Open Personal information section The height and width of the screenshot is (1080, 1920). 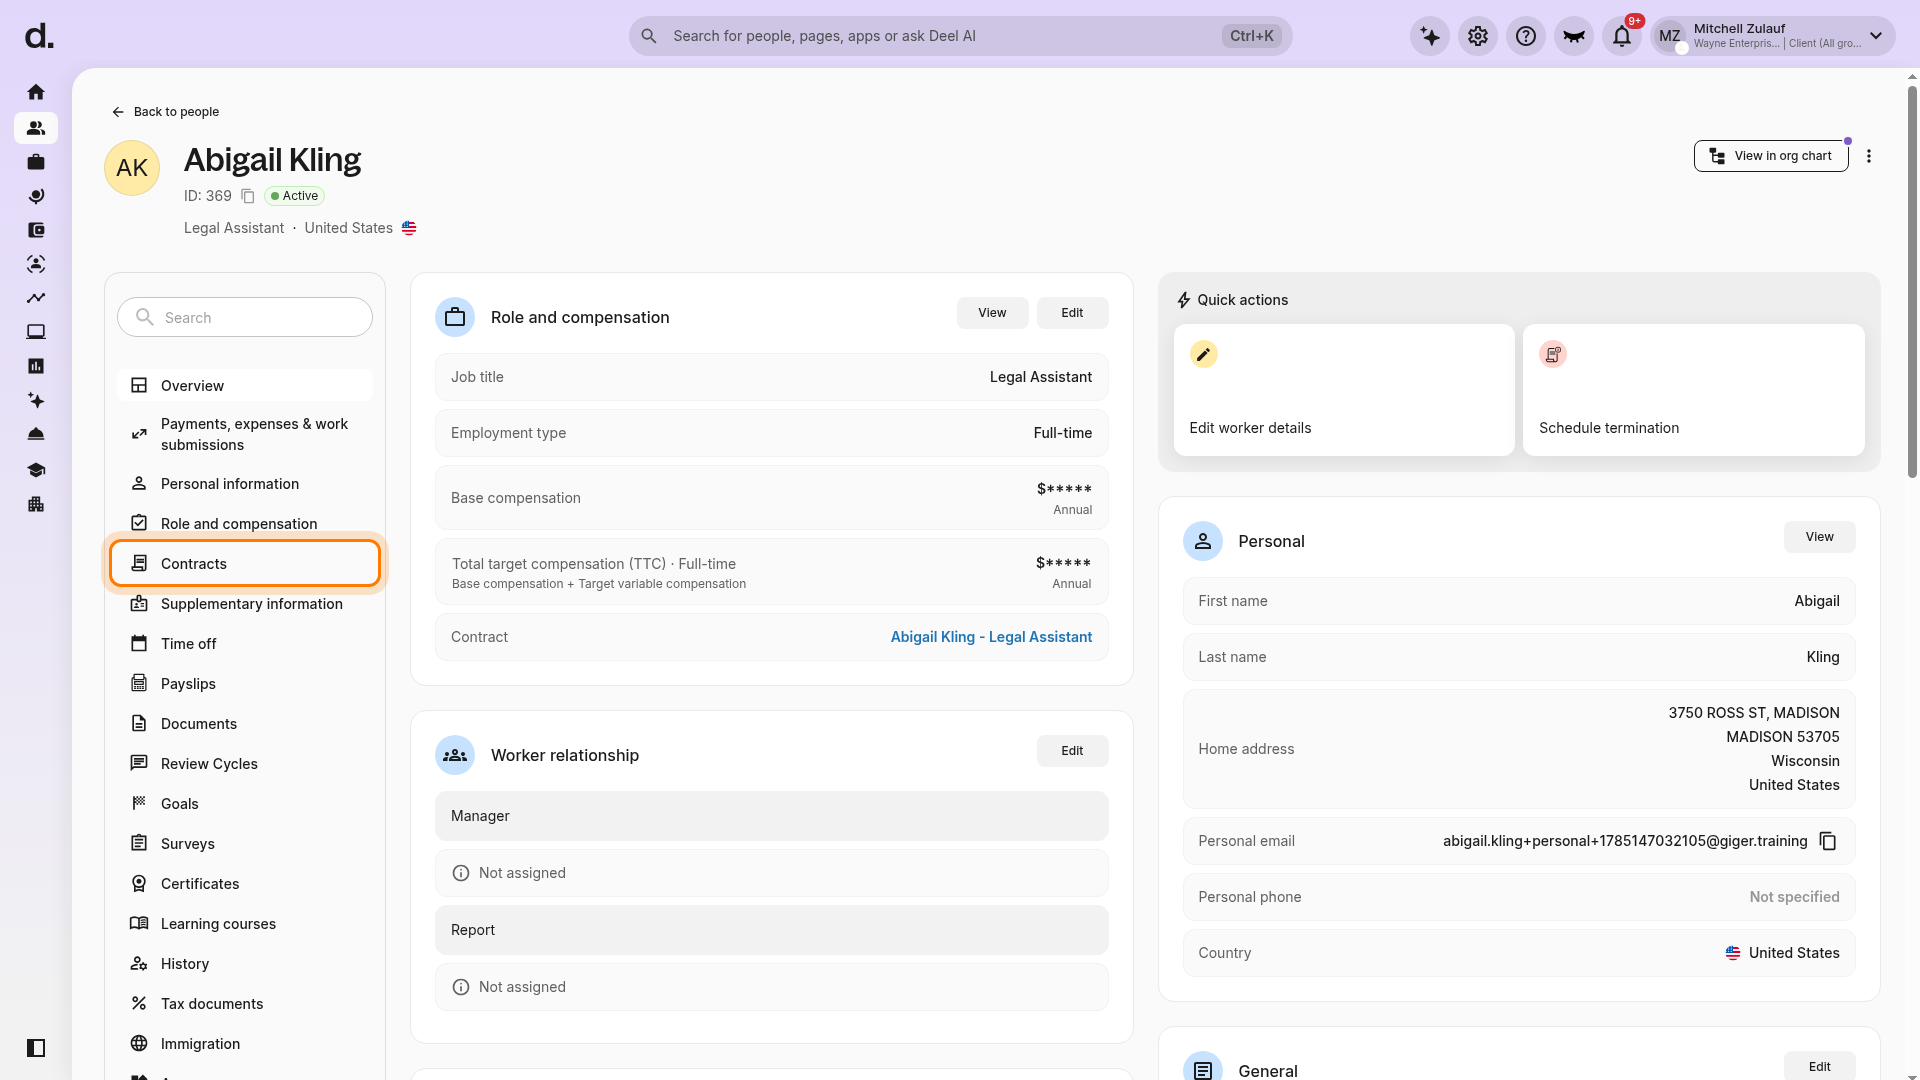(245, 484)
